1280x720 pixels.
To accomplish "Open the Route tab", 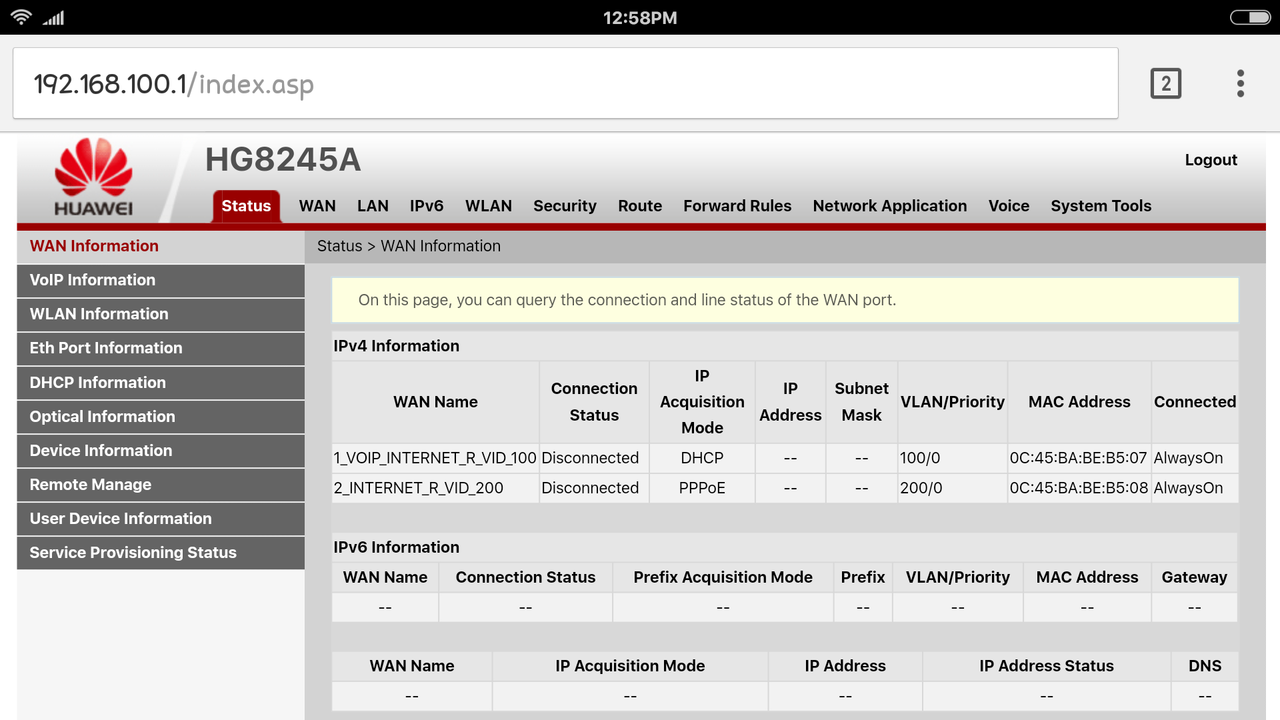I will coord(640,206).
